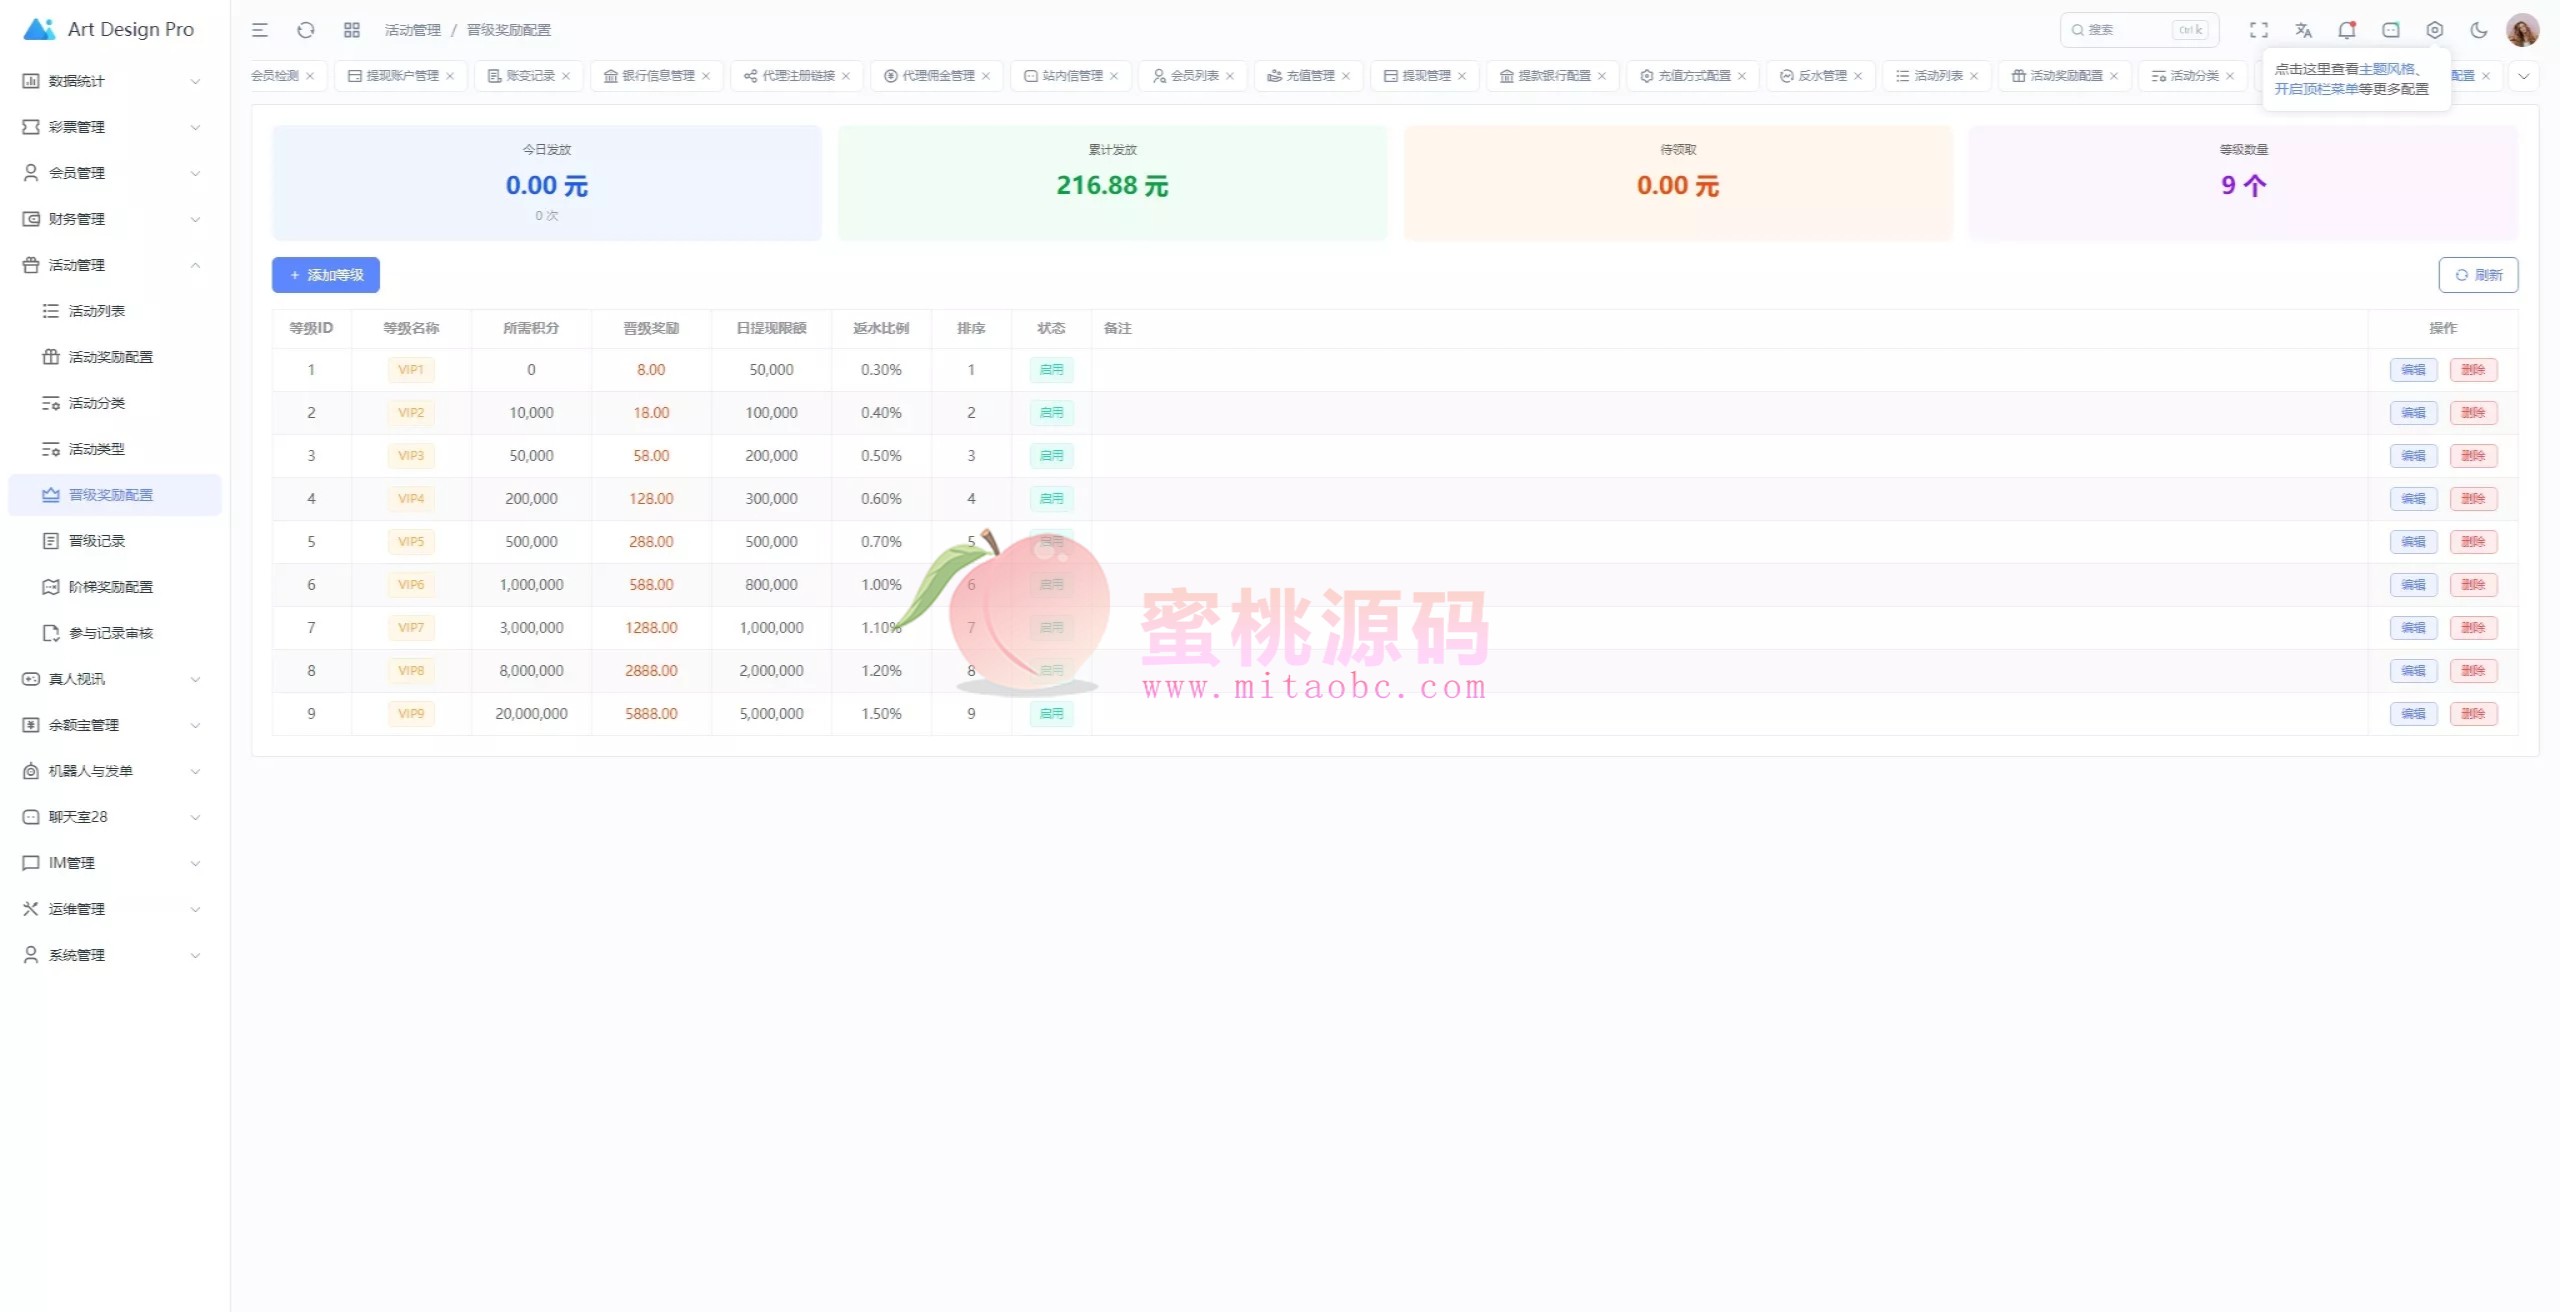The height and width of the screenshot is (1312, 2560).
Task: Click the page reload icon in header
Action: (x=306, y=30)
